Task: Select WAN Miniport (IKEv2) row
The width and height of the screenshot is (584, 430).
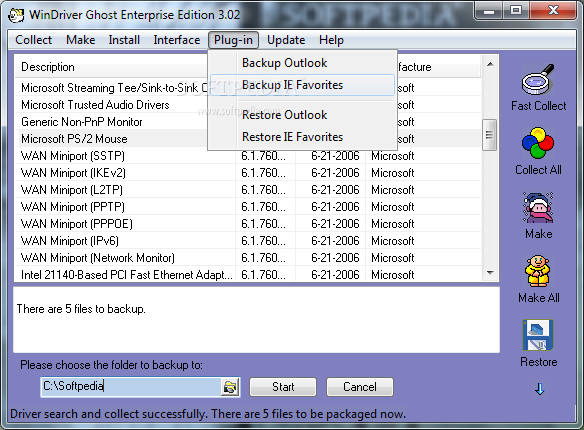Action: 248,173
